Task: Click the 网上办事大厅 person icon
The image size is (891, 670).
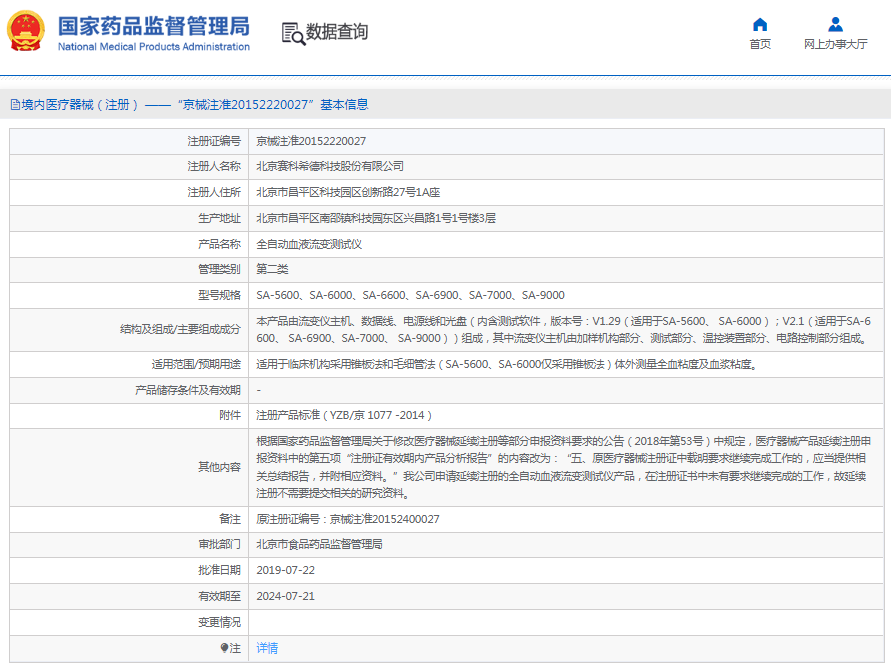Action: coord(835,24)
